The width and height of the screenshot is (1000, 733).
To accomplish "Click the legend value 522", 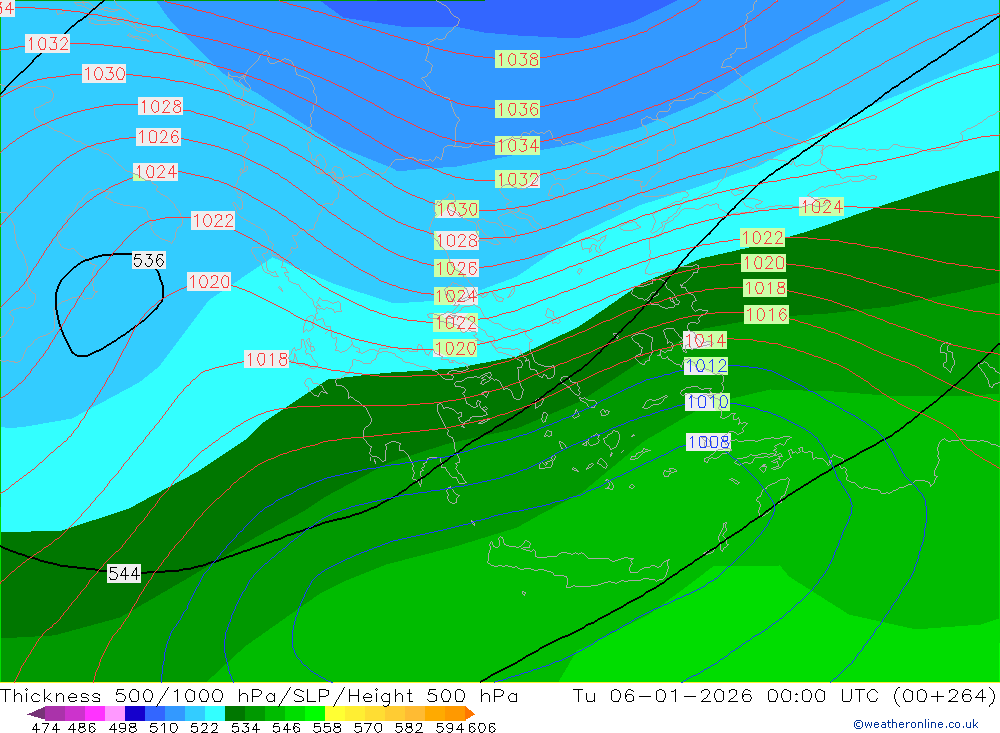I will (204, 727).
